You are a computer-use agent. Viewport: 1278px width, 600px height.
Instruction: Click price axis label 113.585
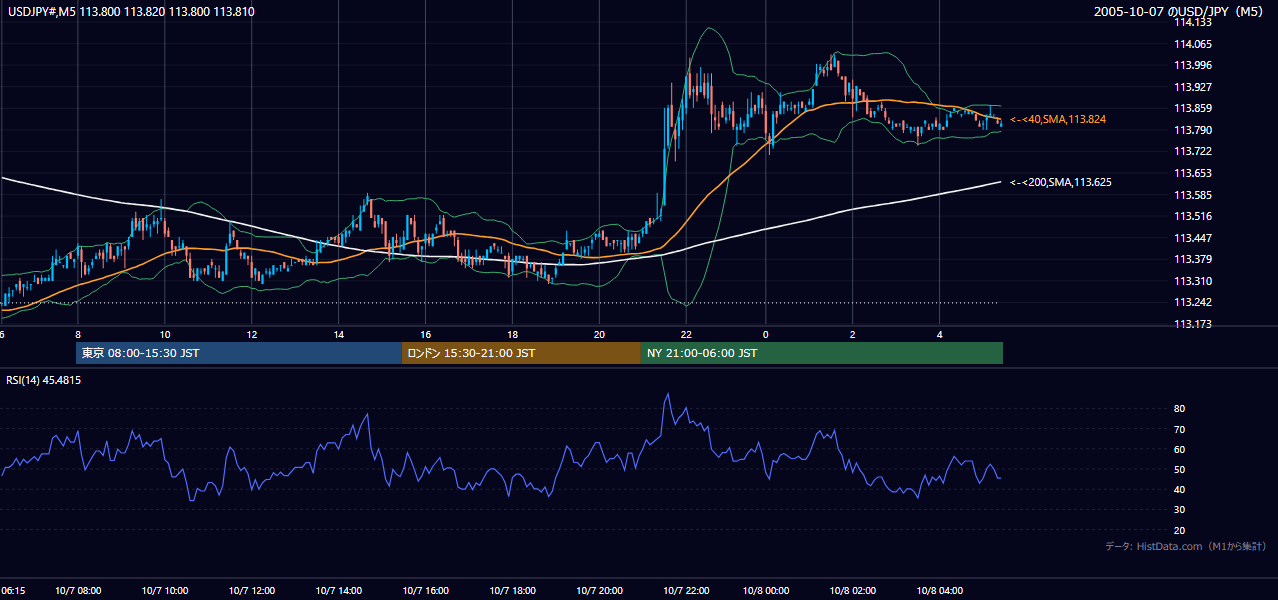click(x=1192, y=195)
